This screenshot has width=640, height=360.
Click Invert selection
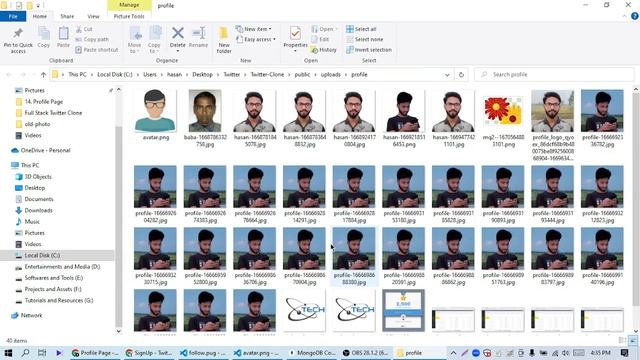point(369,50)
